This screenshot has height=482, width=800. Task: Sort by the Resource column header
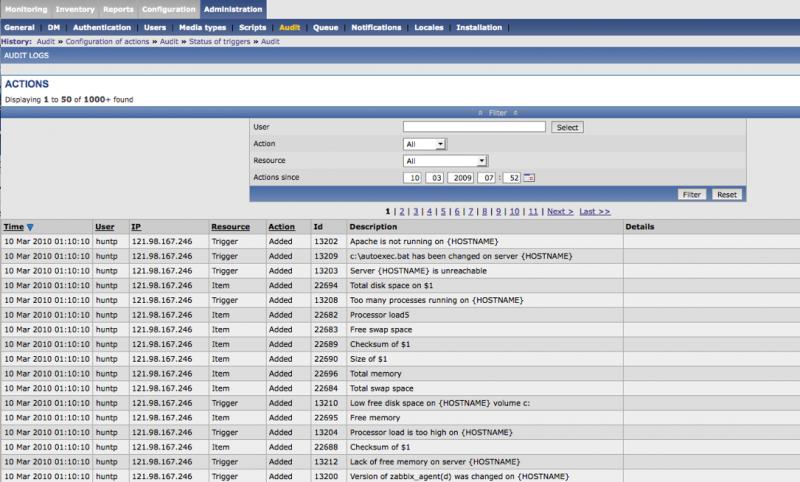pos(230,227)
